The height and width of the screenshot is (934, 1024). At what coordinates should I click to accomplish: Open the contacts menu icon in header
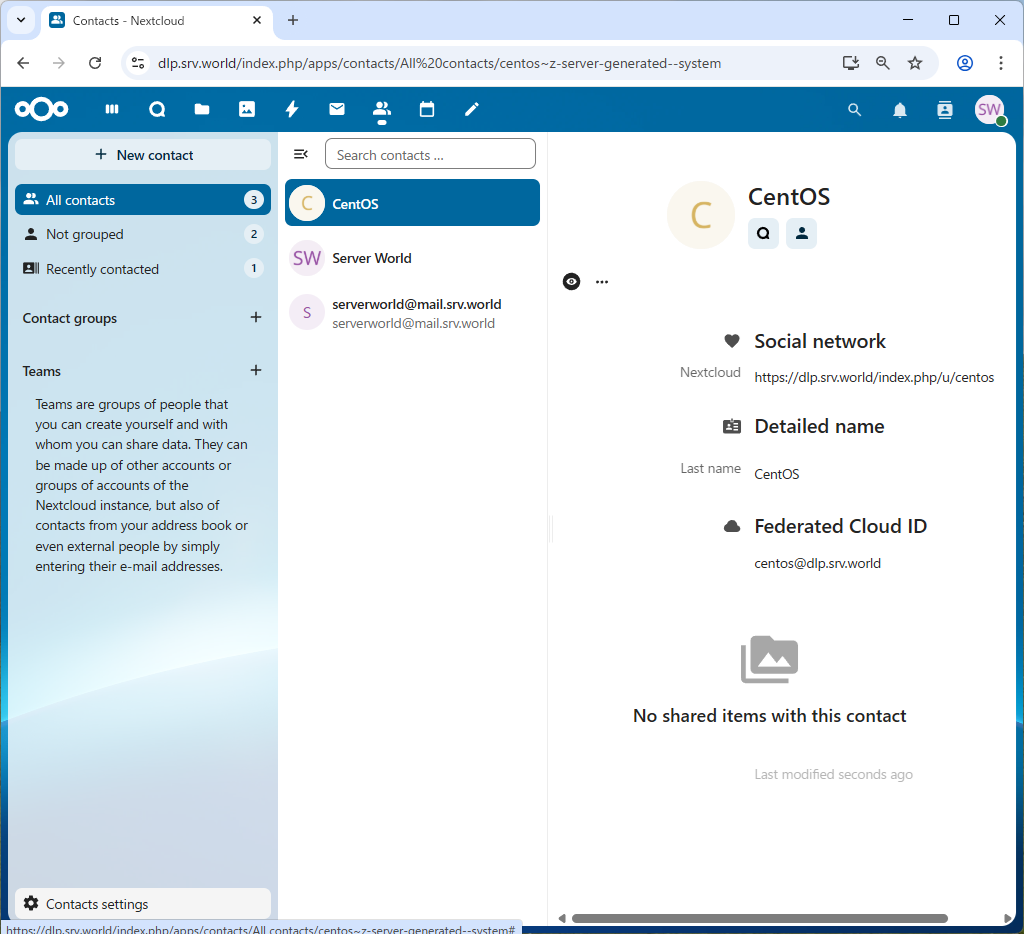click(945, 110)
